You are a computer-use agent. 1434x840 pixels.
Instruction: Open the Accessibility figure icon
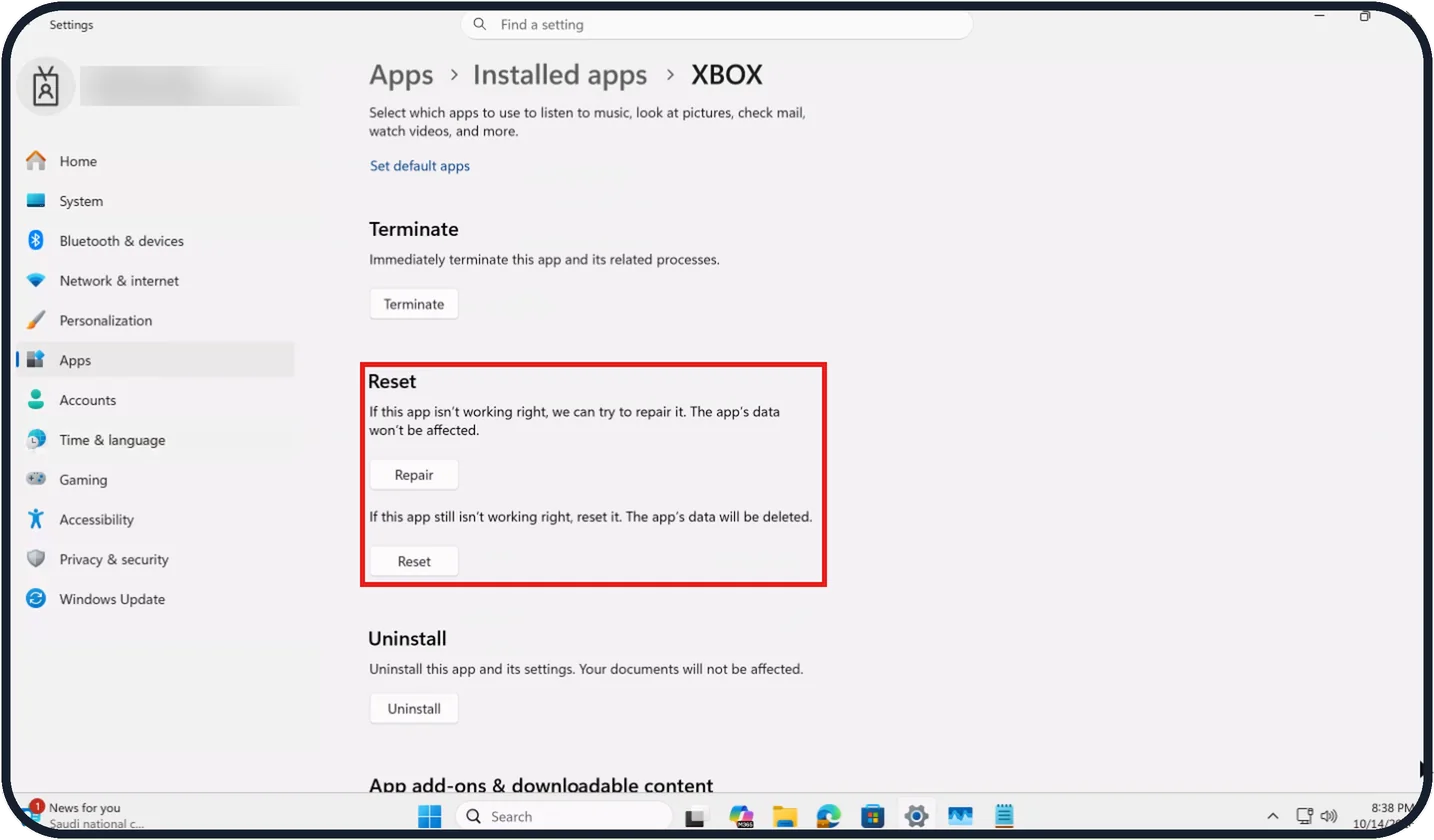pos(36,520)
